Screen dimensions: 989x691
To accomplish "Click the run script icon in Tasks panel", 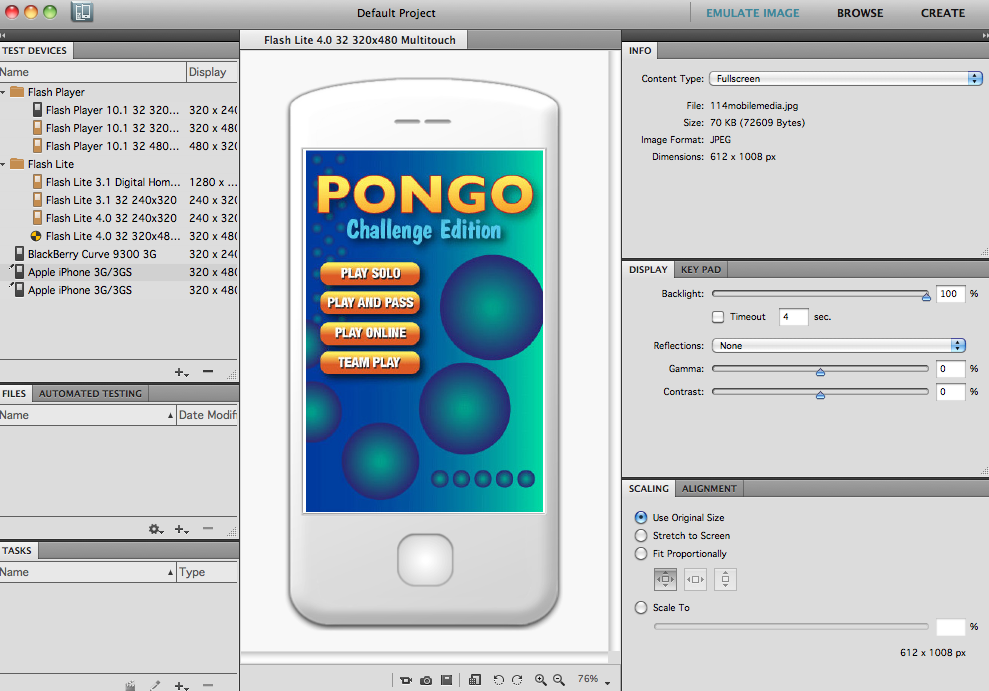I will (x=130, y=685).
